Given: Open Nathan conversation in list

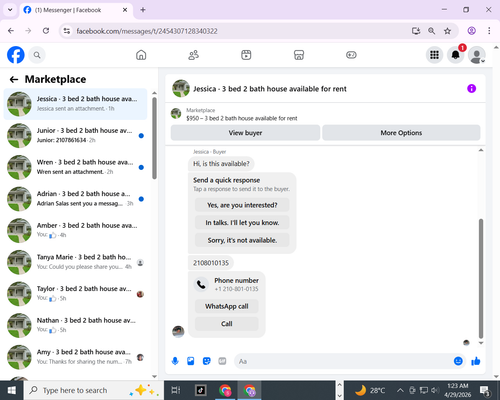Looking at the screenshot, I should pos(75,326).
